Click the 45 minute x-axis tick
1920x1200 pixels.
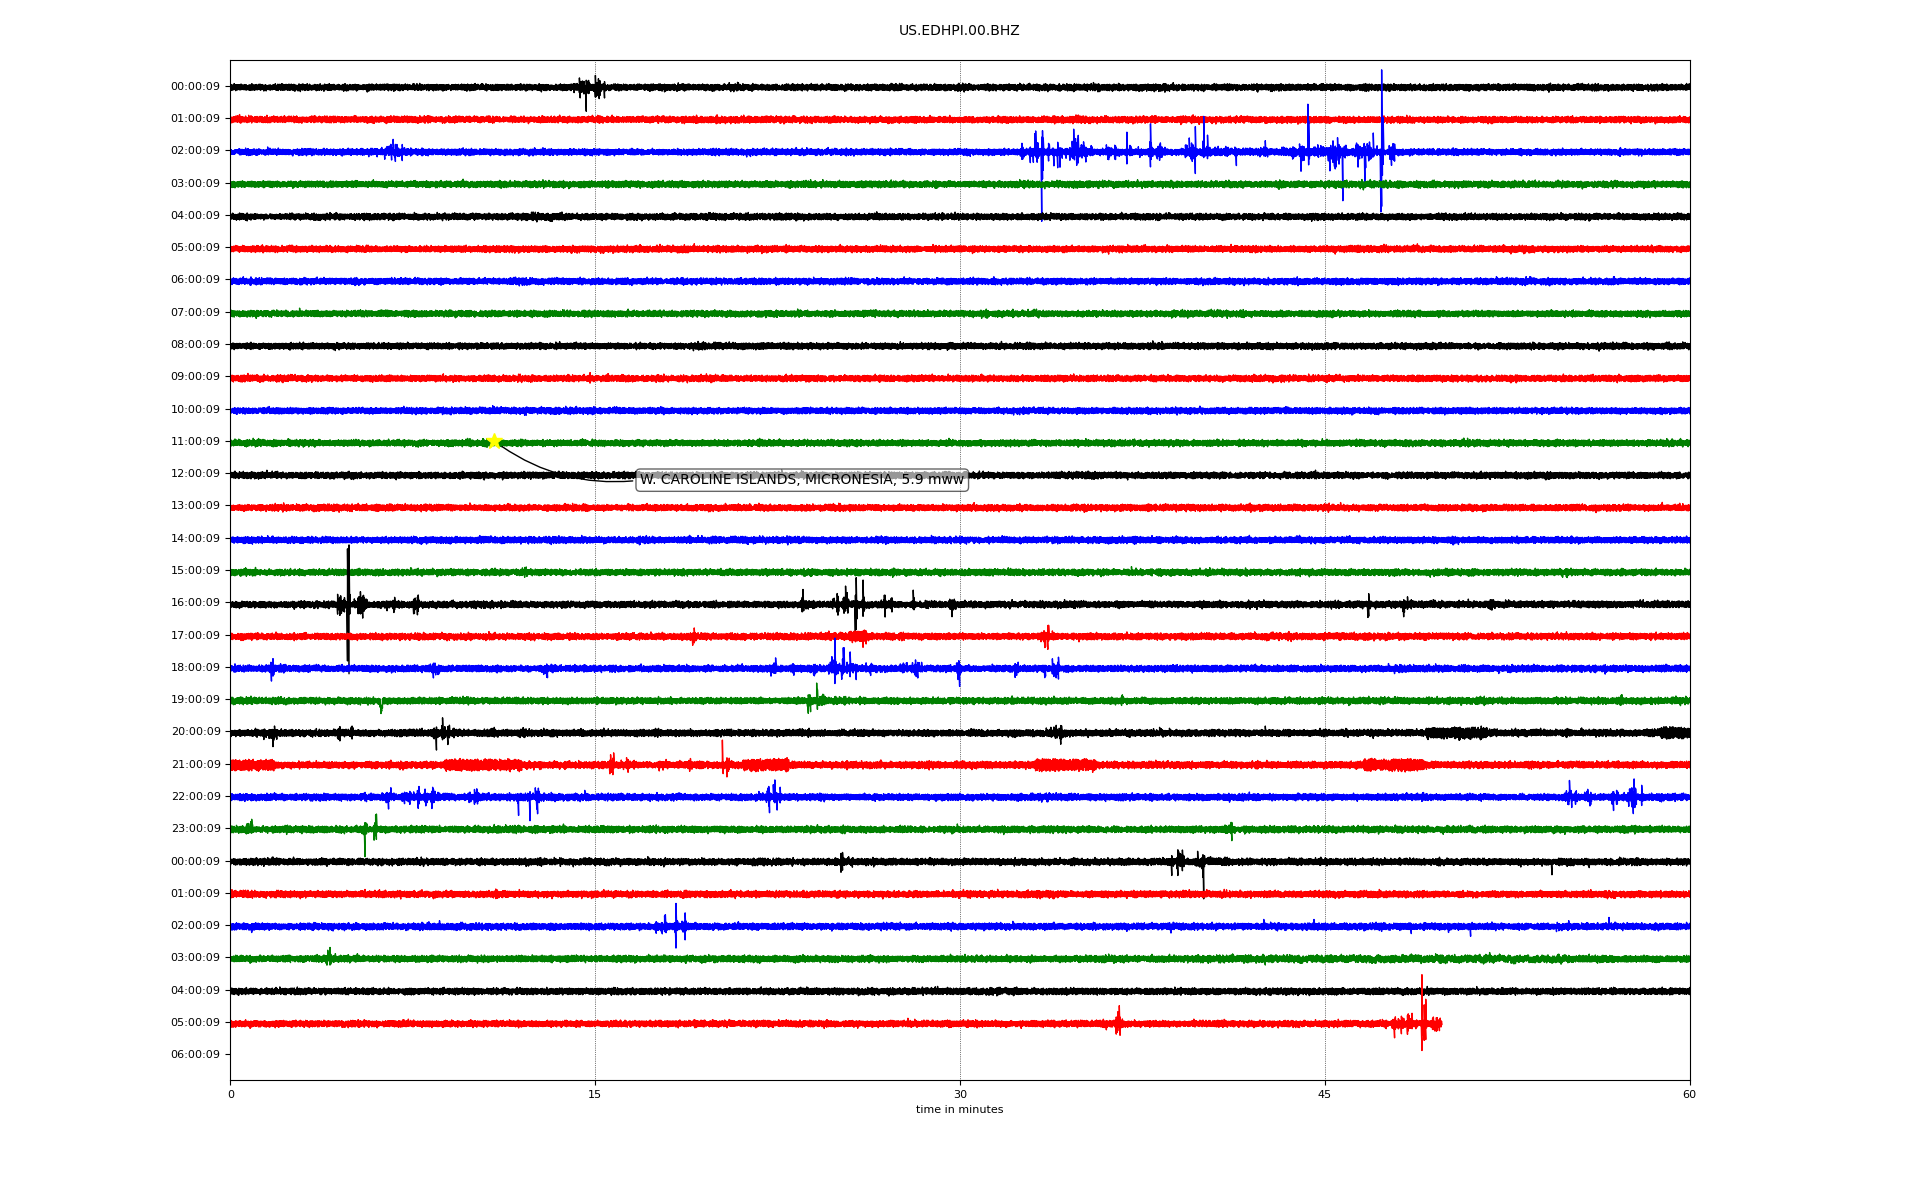[1325, 1095]
